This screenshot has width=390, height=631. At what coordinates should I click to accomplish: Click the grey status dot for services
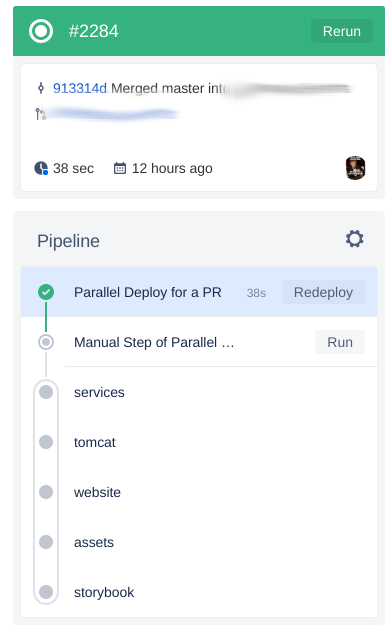pos(46,392)
